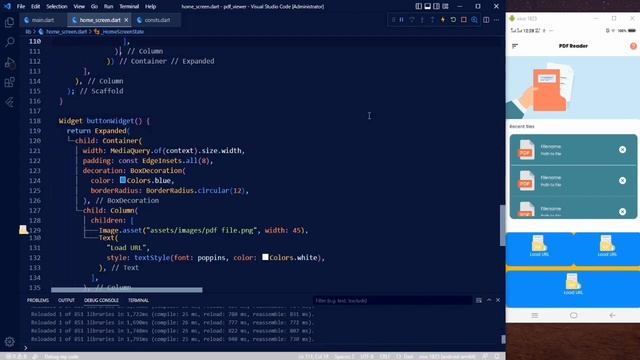Click home_screen.dart in the breadcrumb
640x360 pixels.
[x=66, y=31]
